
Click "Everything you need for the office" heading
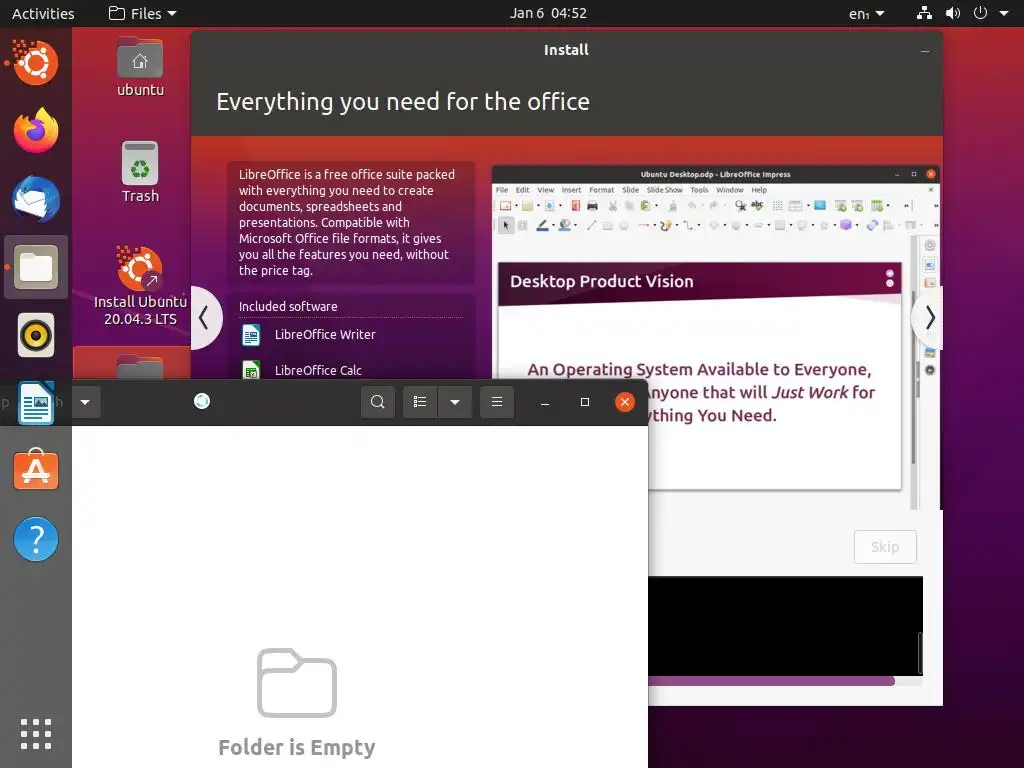(x=403, y=102)
